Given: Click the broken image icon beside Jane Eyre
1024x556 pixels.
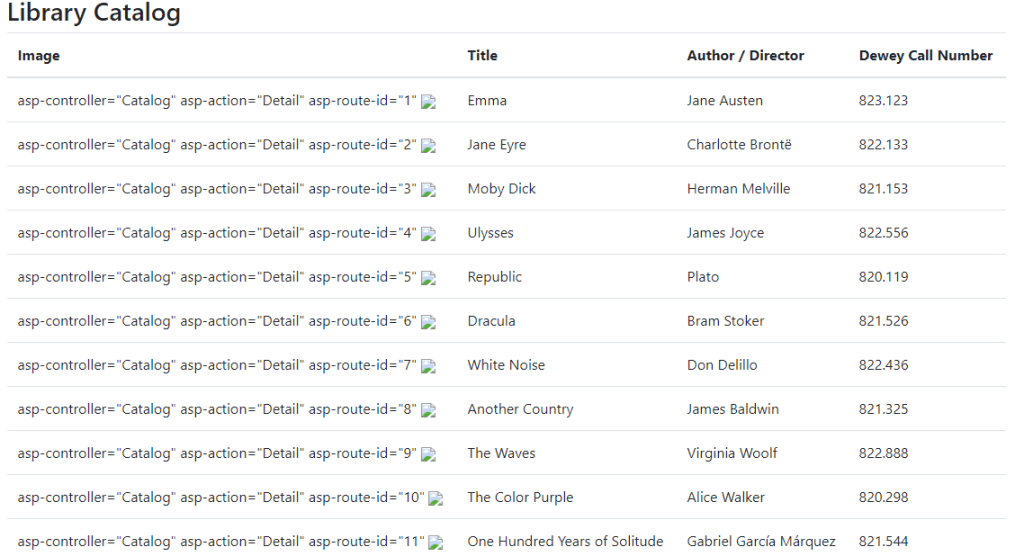Looking at the screenshot, I should 428,146.
